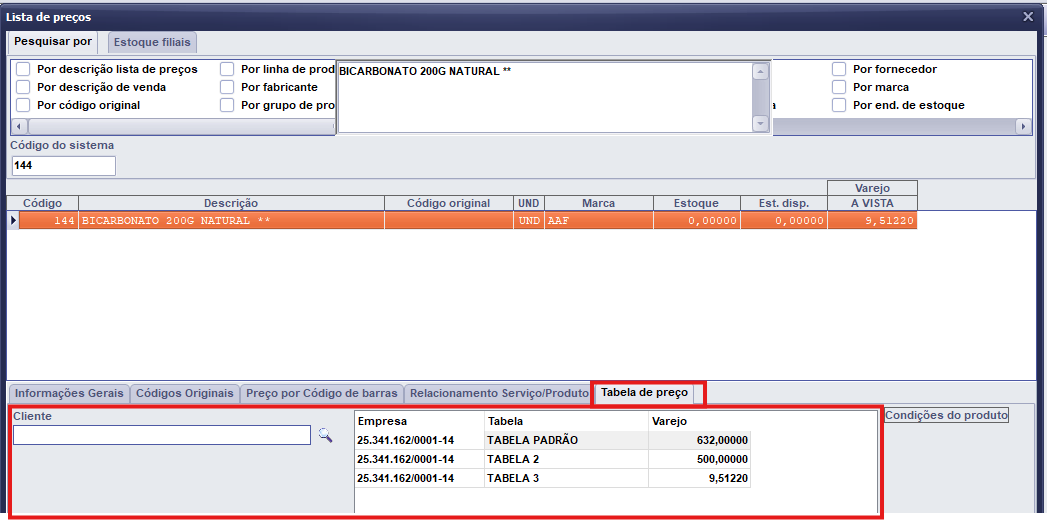Click the Condições do produto button
The image size is (1047, 521).
[x=946, y=415]
